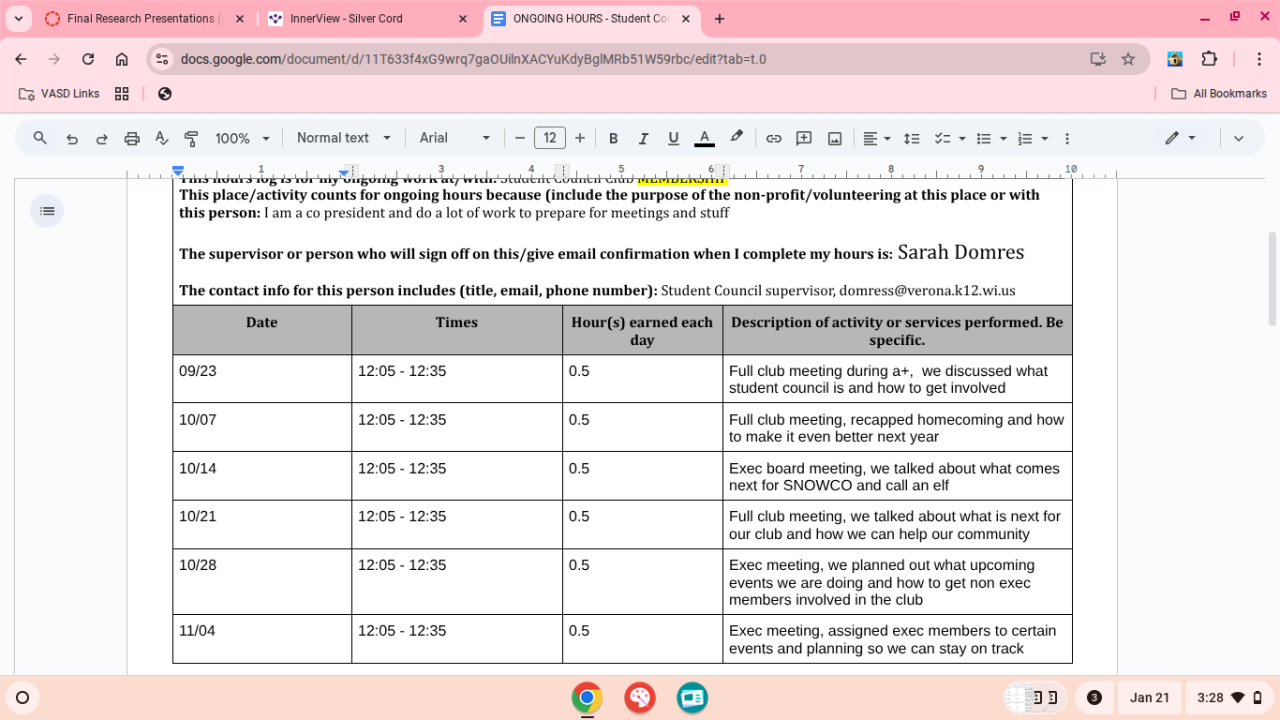Switch to Final Research Presentations tab
1280x720 pixels.
click(140, 19)
